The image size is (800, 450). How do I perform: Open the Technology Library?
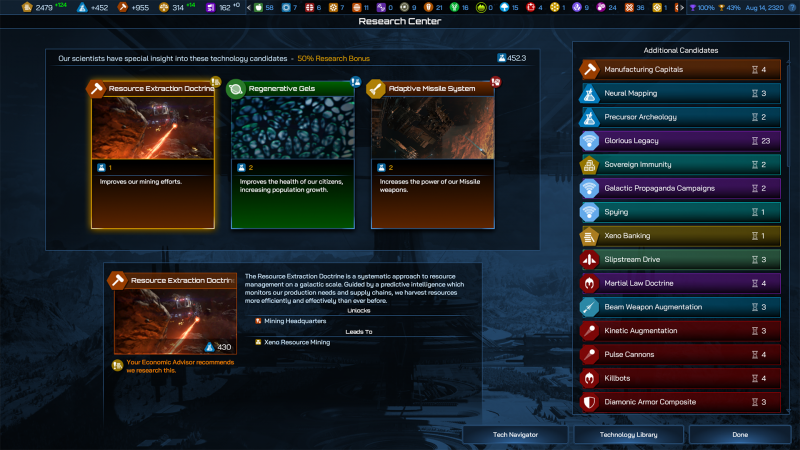coord(628,435)
